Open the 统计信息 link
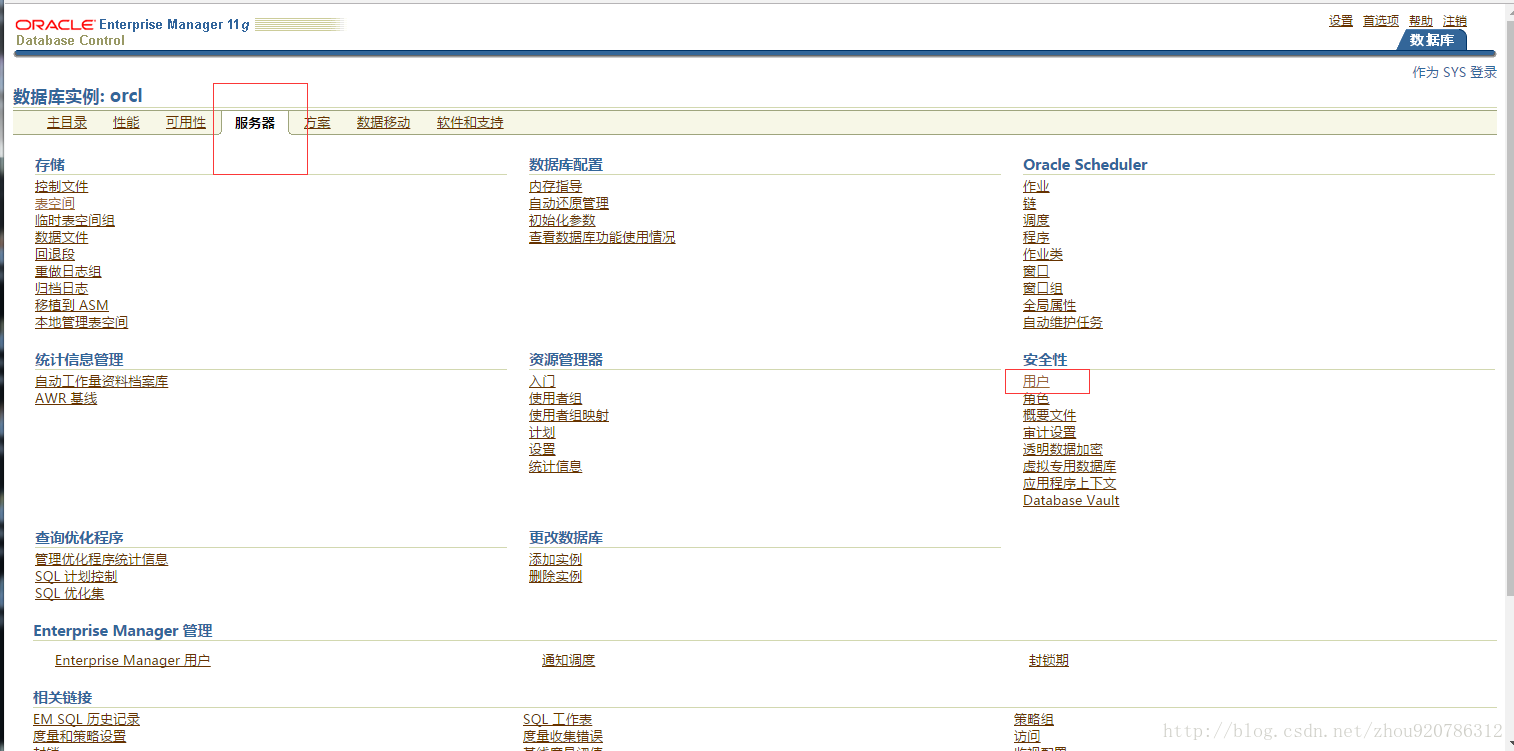The image size is (1514, 751). [x=556, y=467]
